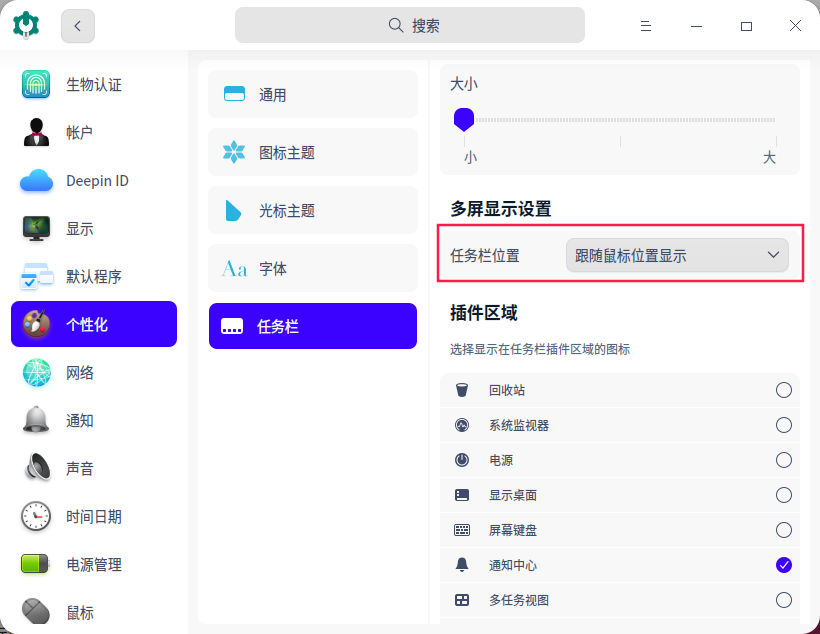Click the 电源管理 label in sidebar
This screenshot has height=634, width=820.
click(94, 564)
